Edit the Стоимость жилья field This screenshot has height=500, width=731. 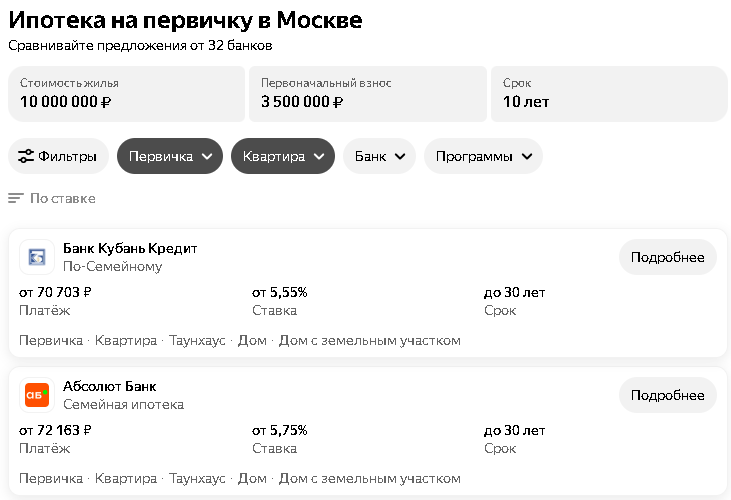[126, 94]
